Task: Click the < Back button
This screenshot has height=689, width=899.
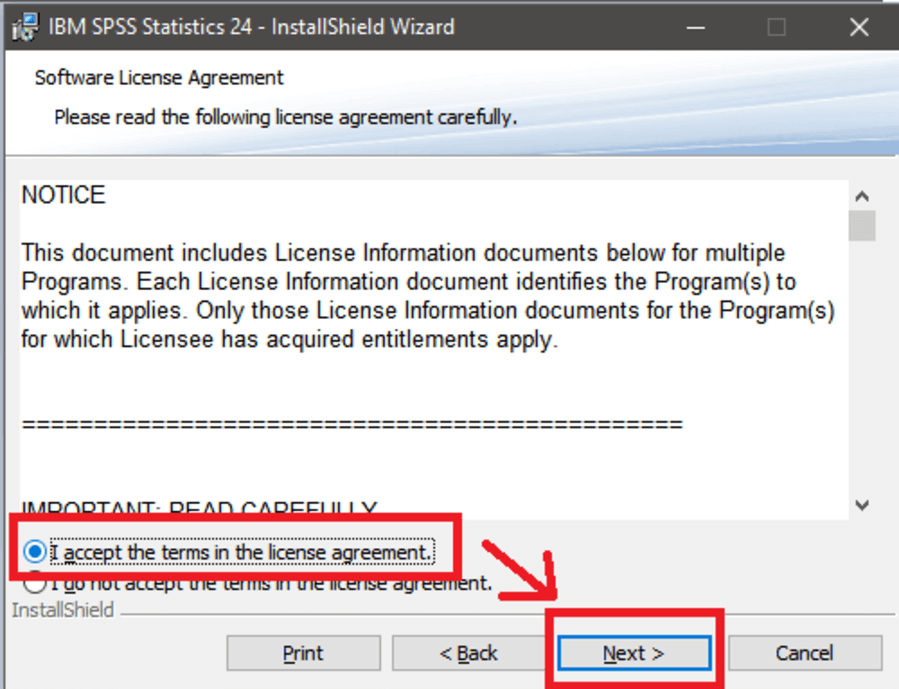Action: tap(468, 653)
